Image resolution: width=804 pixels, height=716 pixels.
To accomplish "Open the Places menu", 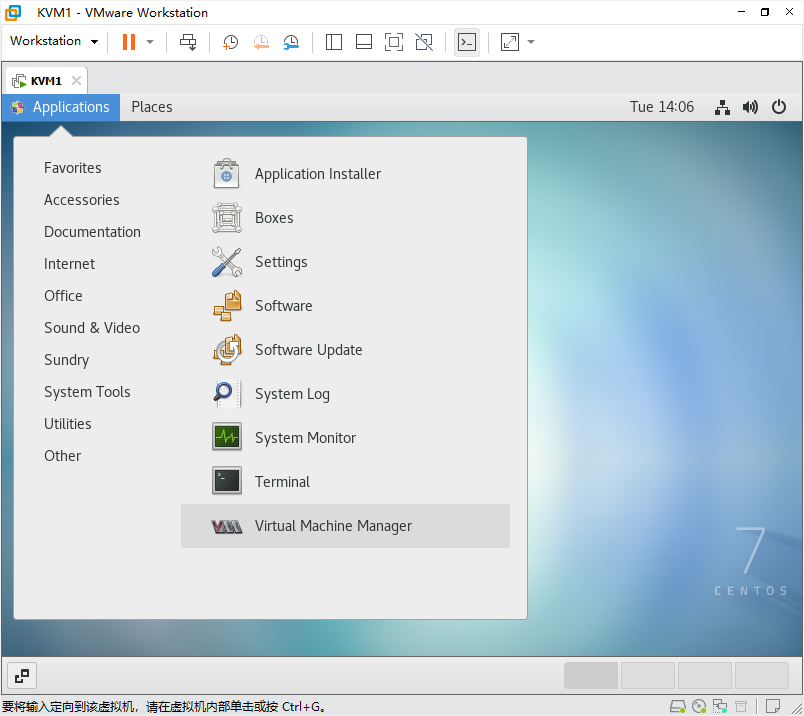I will tap(152, 107).
